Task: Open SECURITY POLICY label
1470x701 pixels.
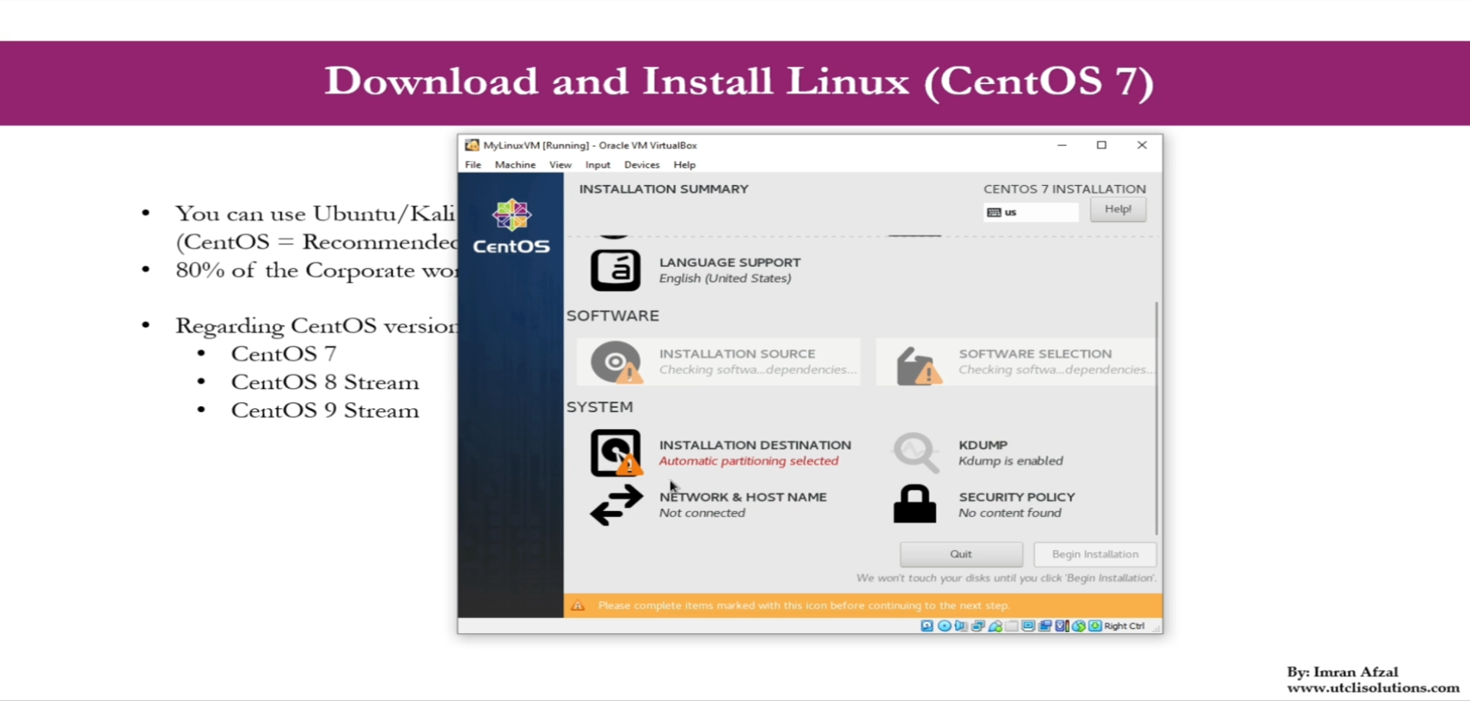Action: 1017,497
